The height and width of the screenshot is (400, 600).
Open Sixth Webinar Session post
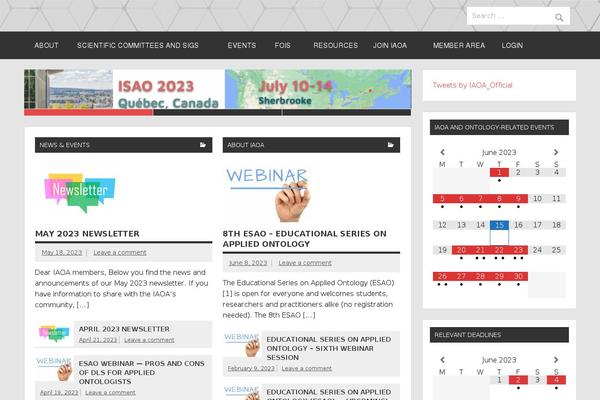coord(329,348)
